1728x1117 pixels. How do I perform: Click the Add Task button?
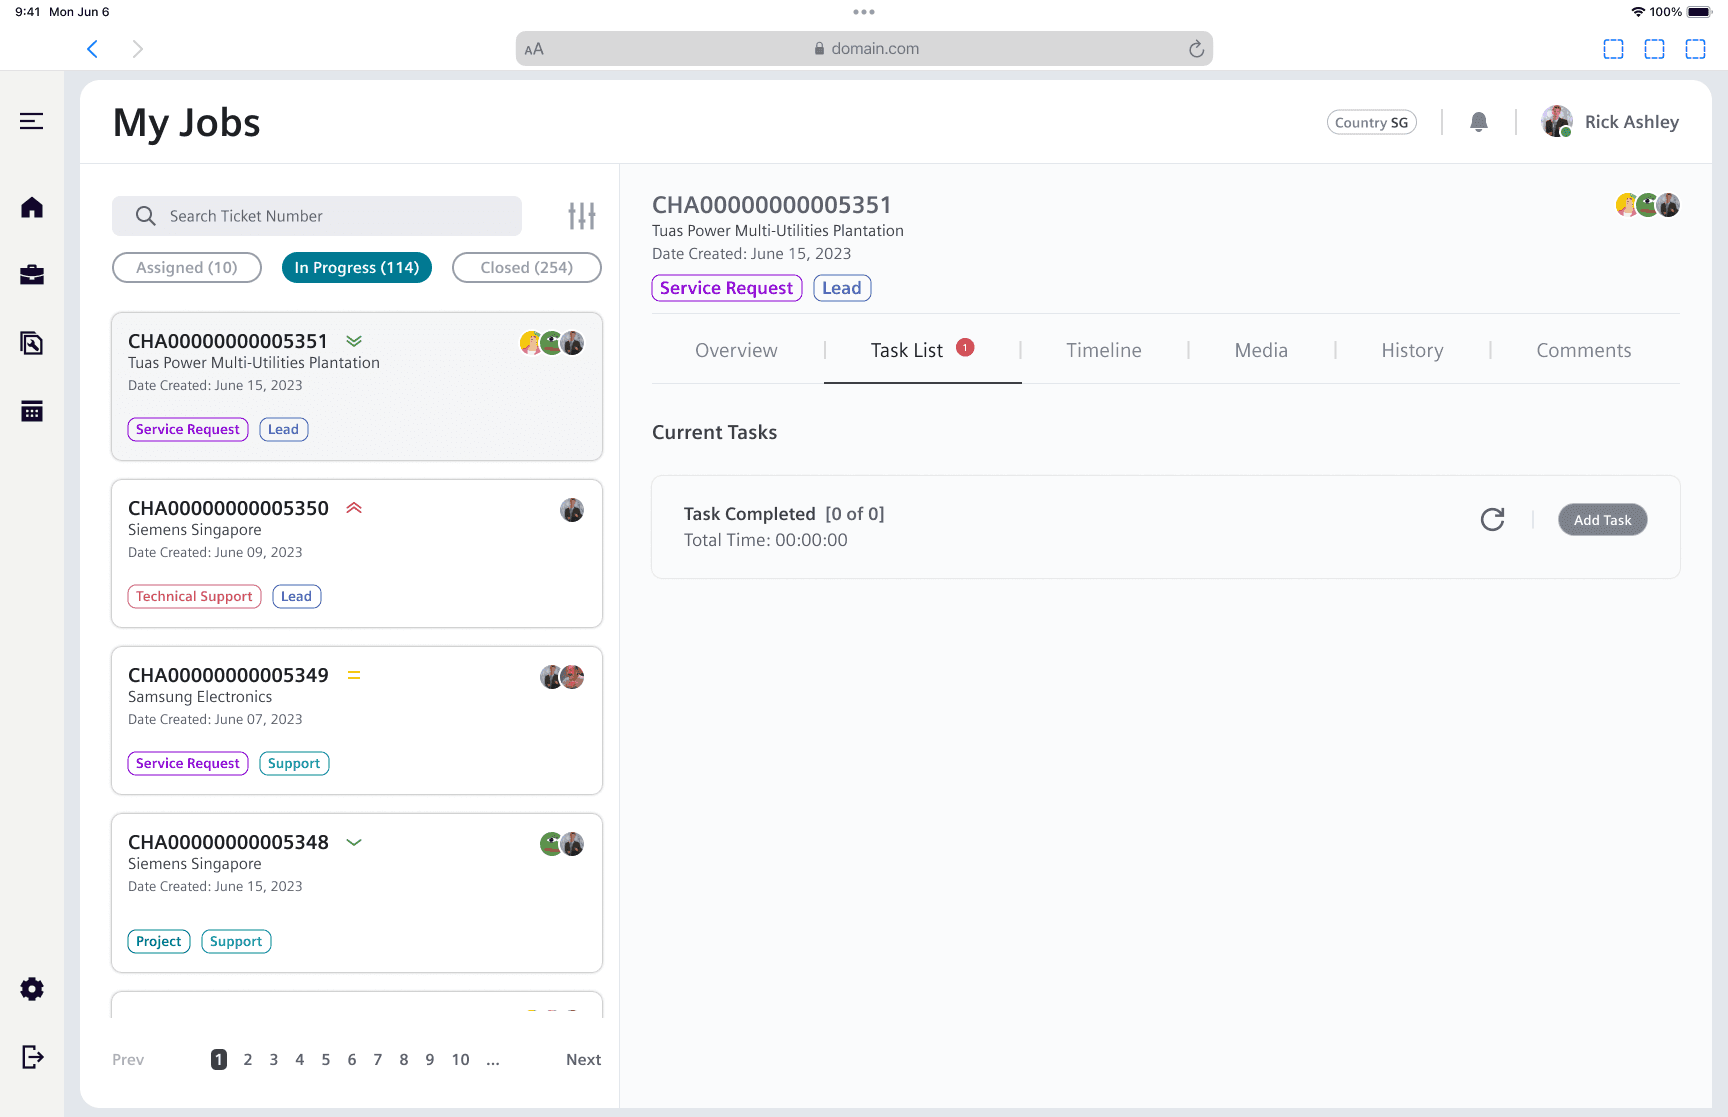point(1603,519)
